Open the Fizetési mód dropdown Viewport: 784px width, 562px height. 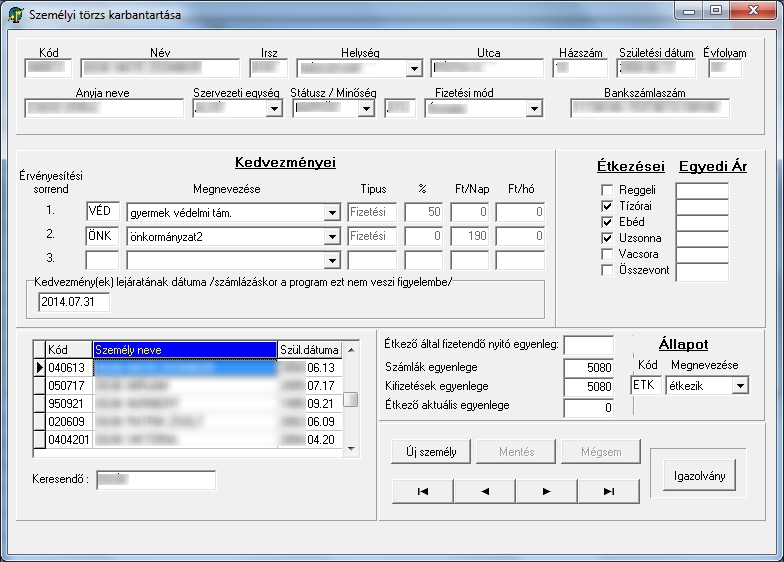[x=534, y=108]
